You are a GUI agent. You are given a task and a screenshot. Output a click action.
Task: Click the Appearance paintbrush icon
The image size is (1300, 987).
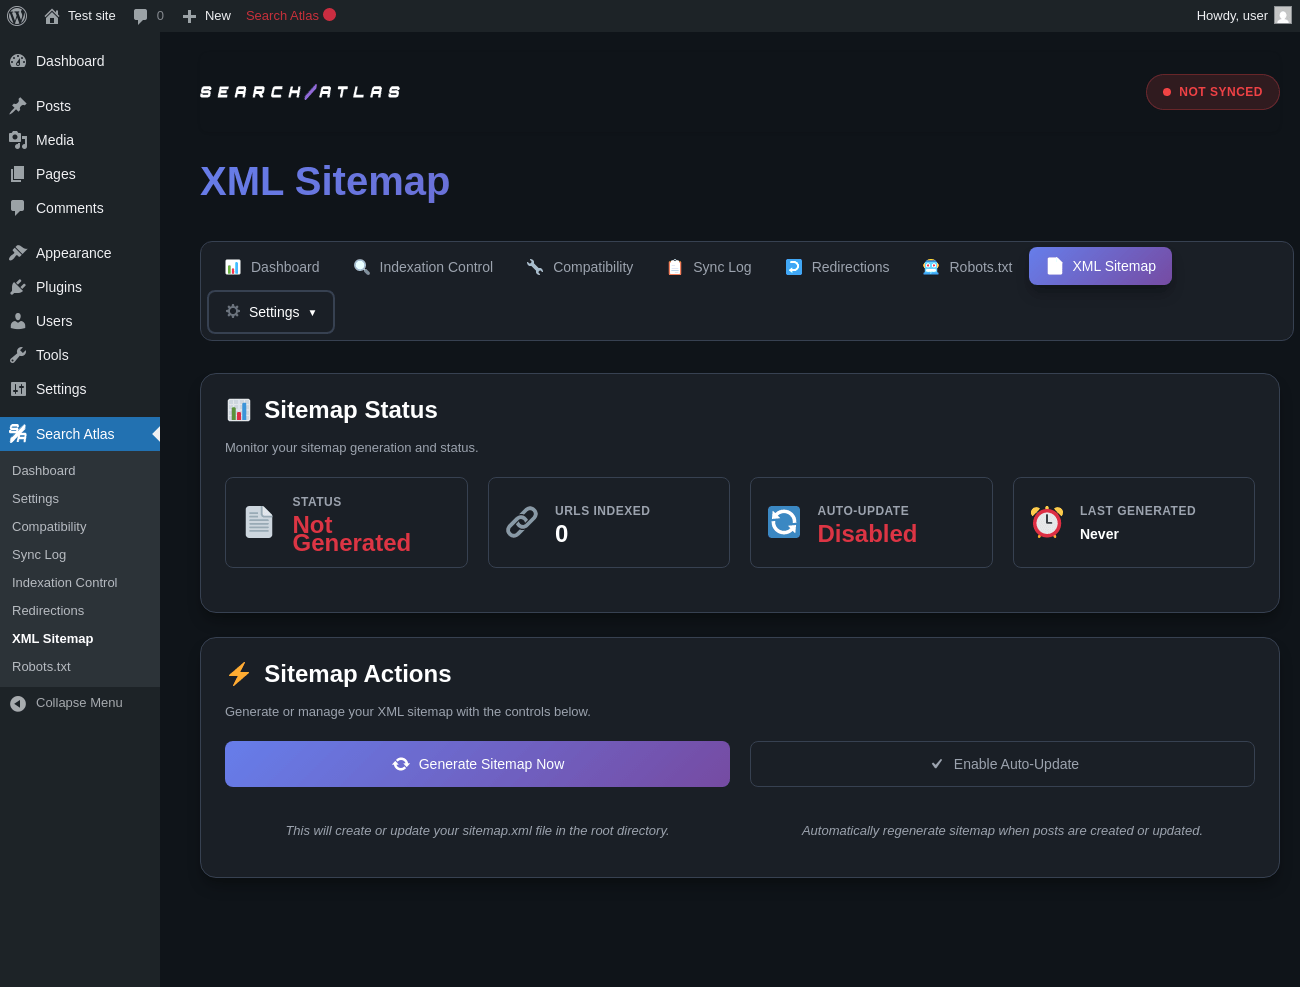18,253
